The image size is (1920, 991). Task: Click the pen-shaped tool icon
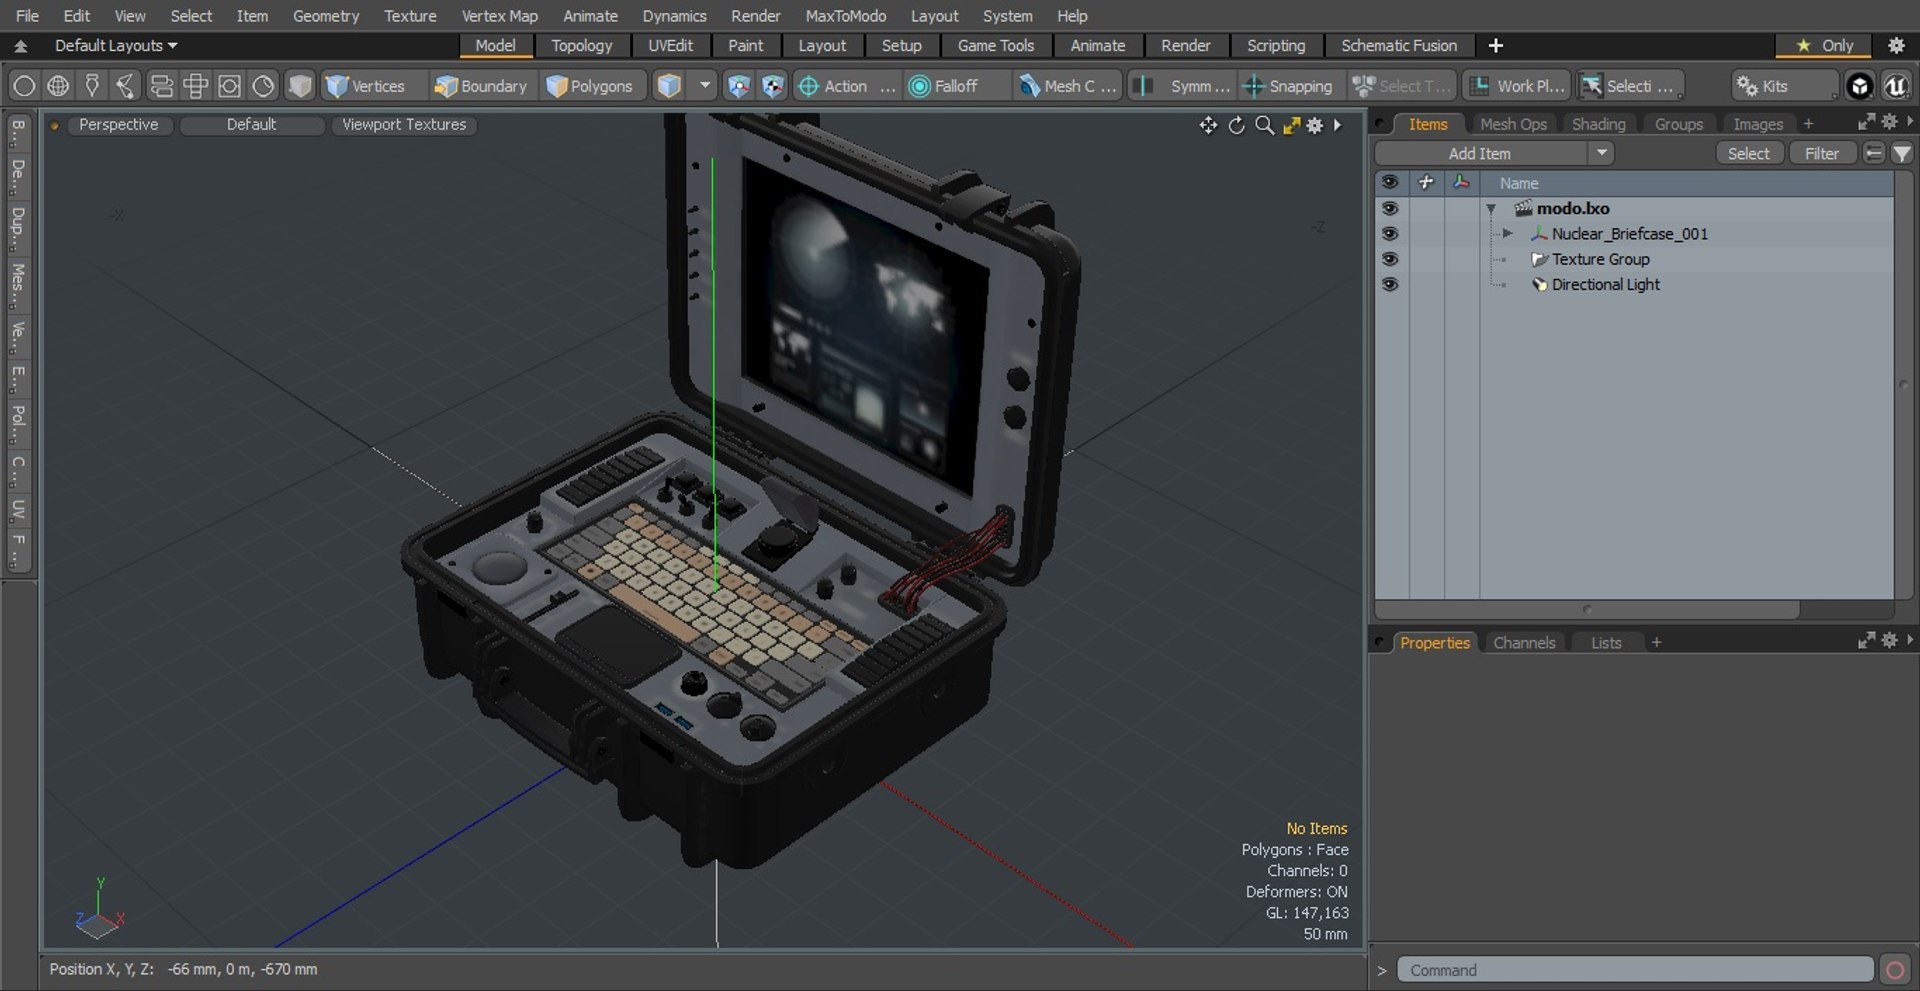(92, 86)
